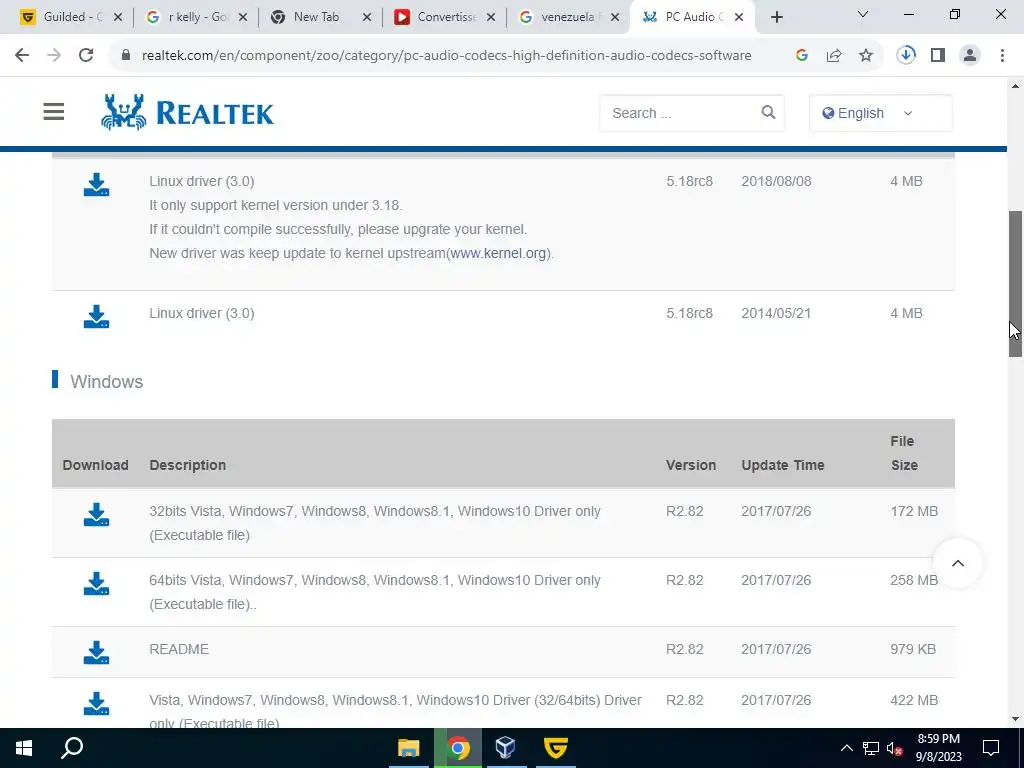Reload the current page
Viewport: 1024px width, 768px height.
coord(86,56)
